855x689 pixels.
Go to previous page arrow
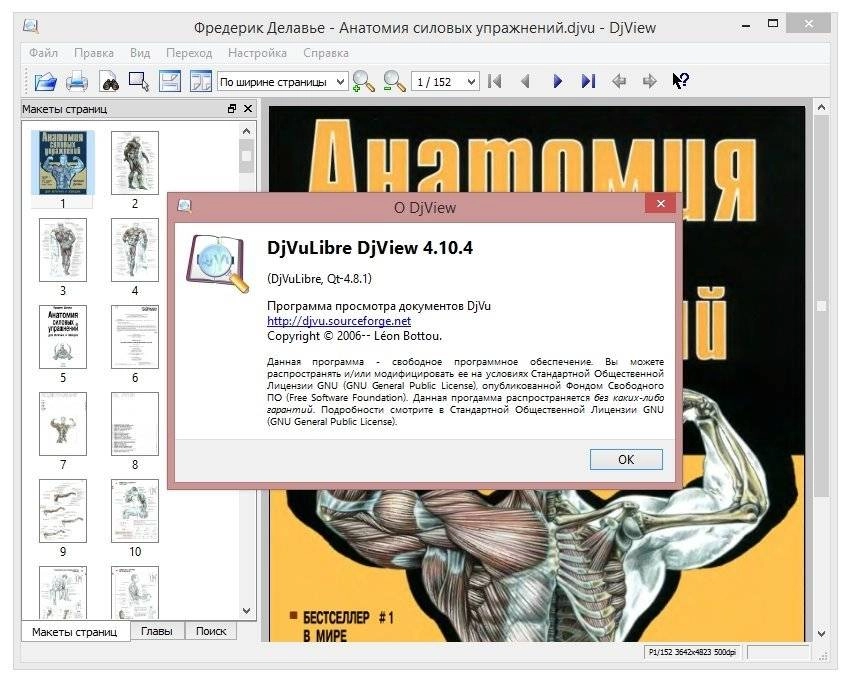[526, 82]
